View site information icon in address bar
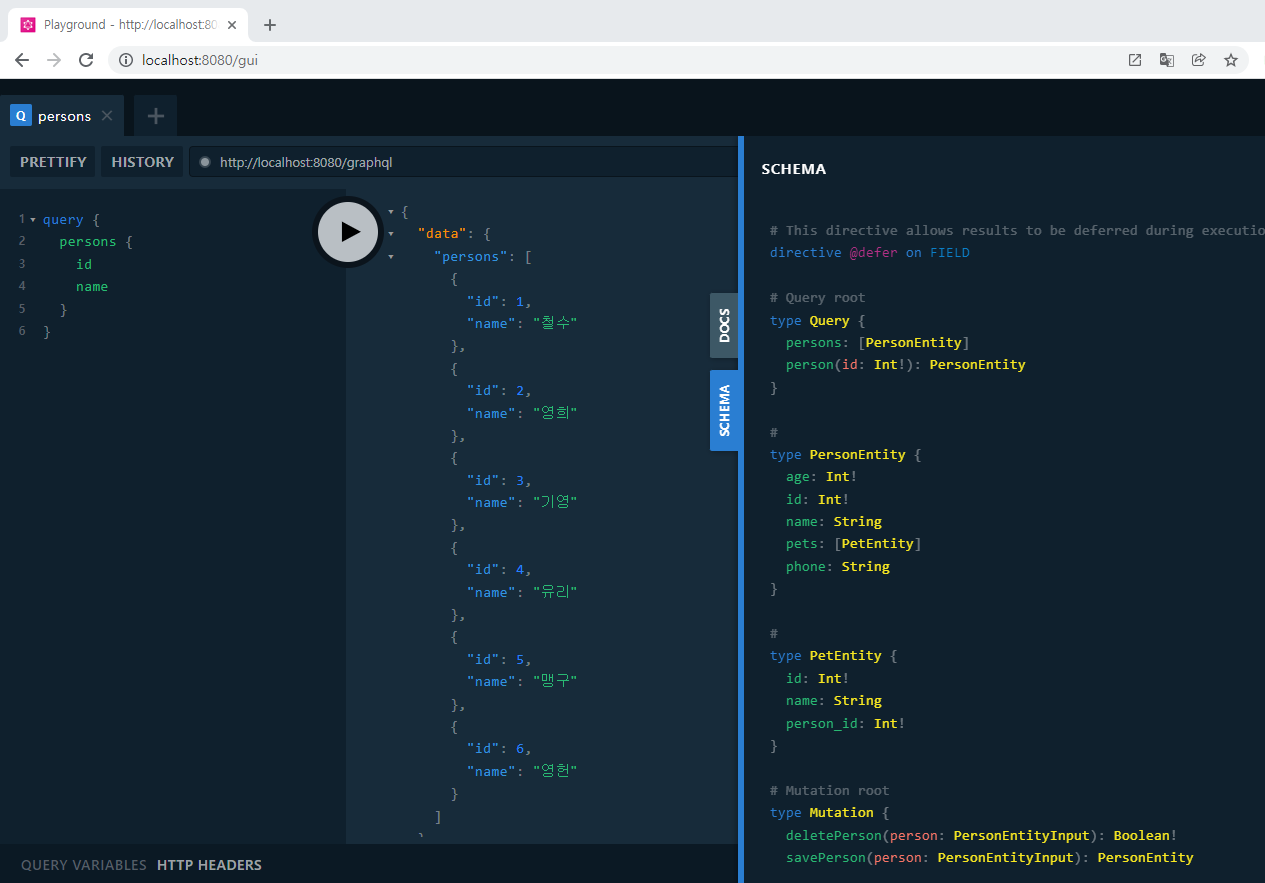 [x=126, y=60]
